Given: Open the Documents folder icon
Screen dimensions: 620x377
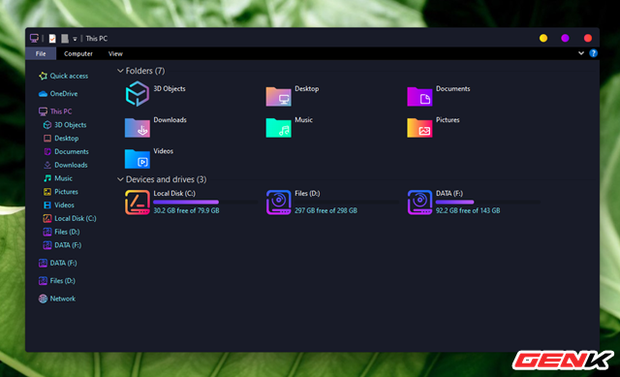Looking at the screenshot, I should pyautogui.click(x=420, y=96).
